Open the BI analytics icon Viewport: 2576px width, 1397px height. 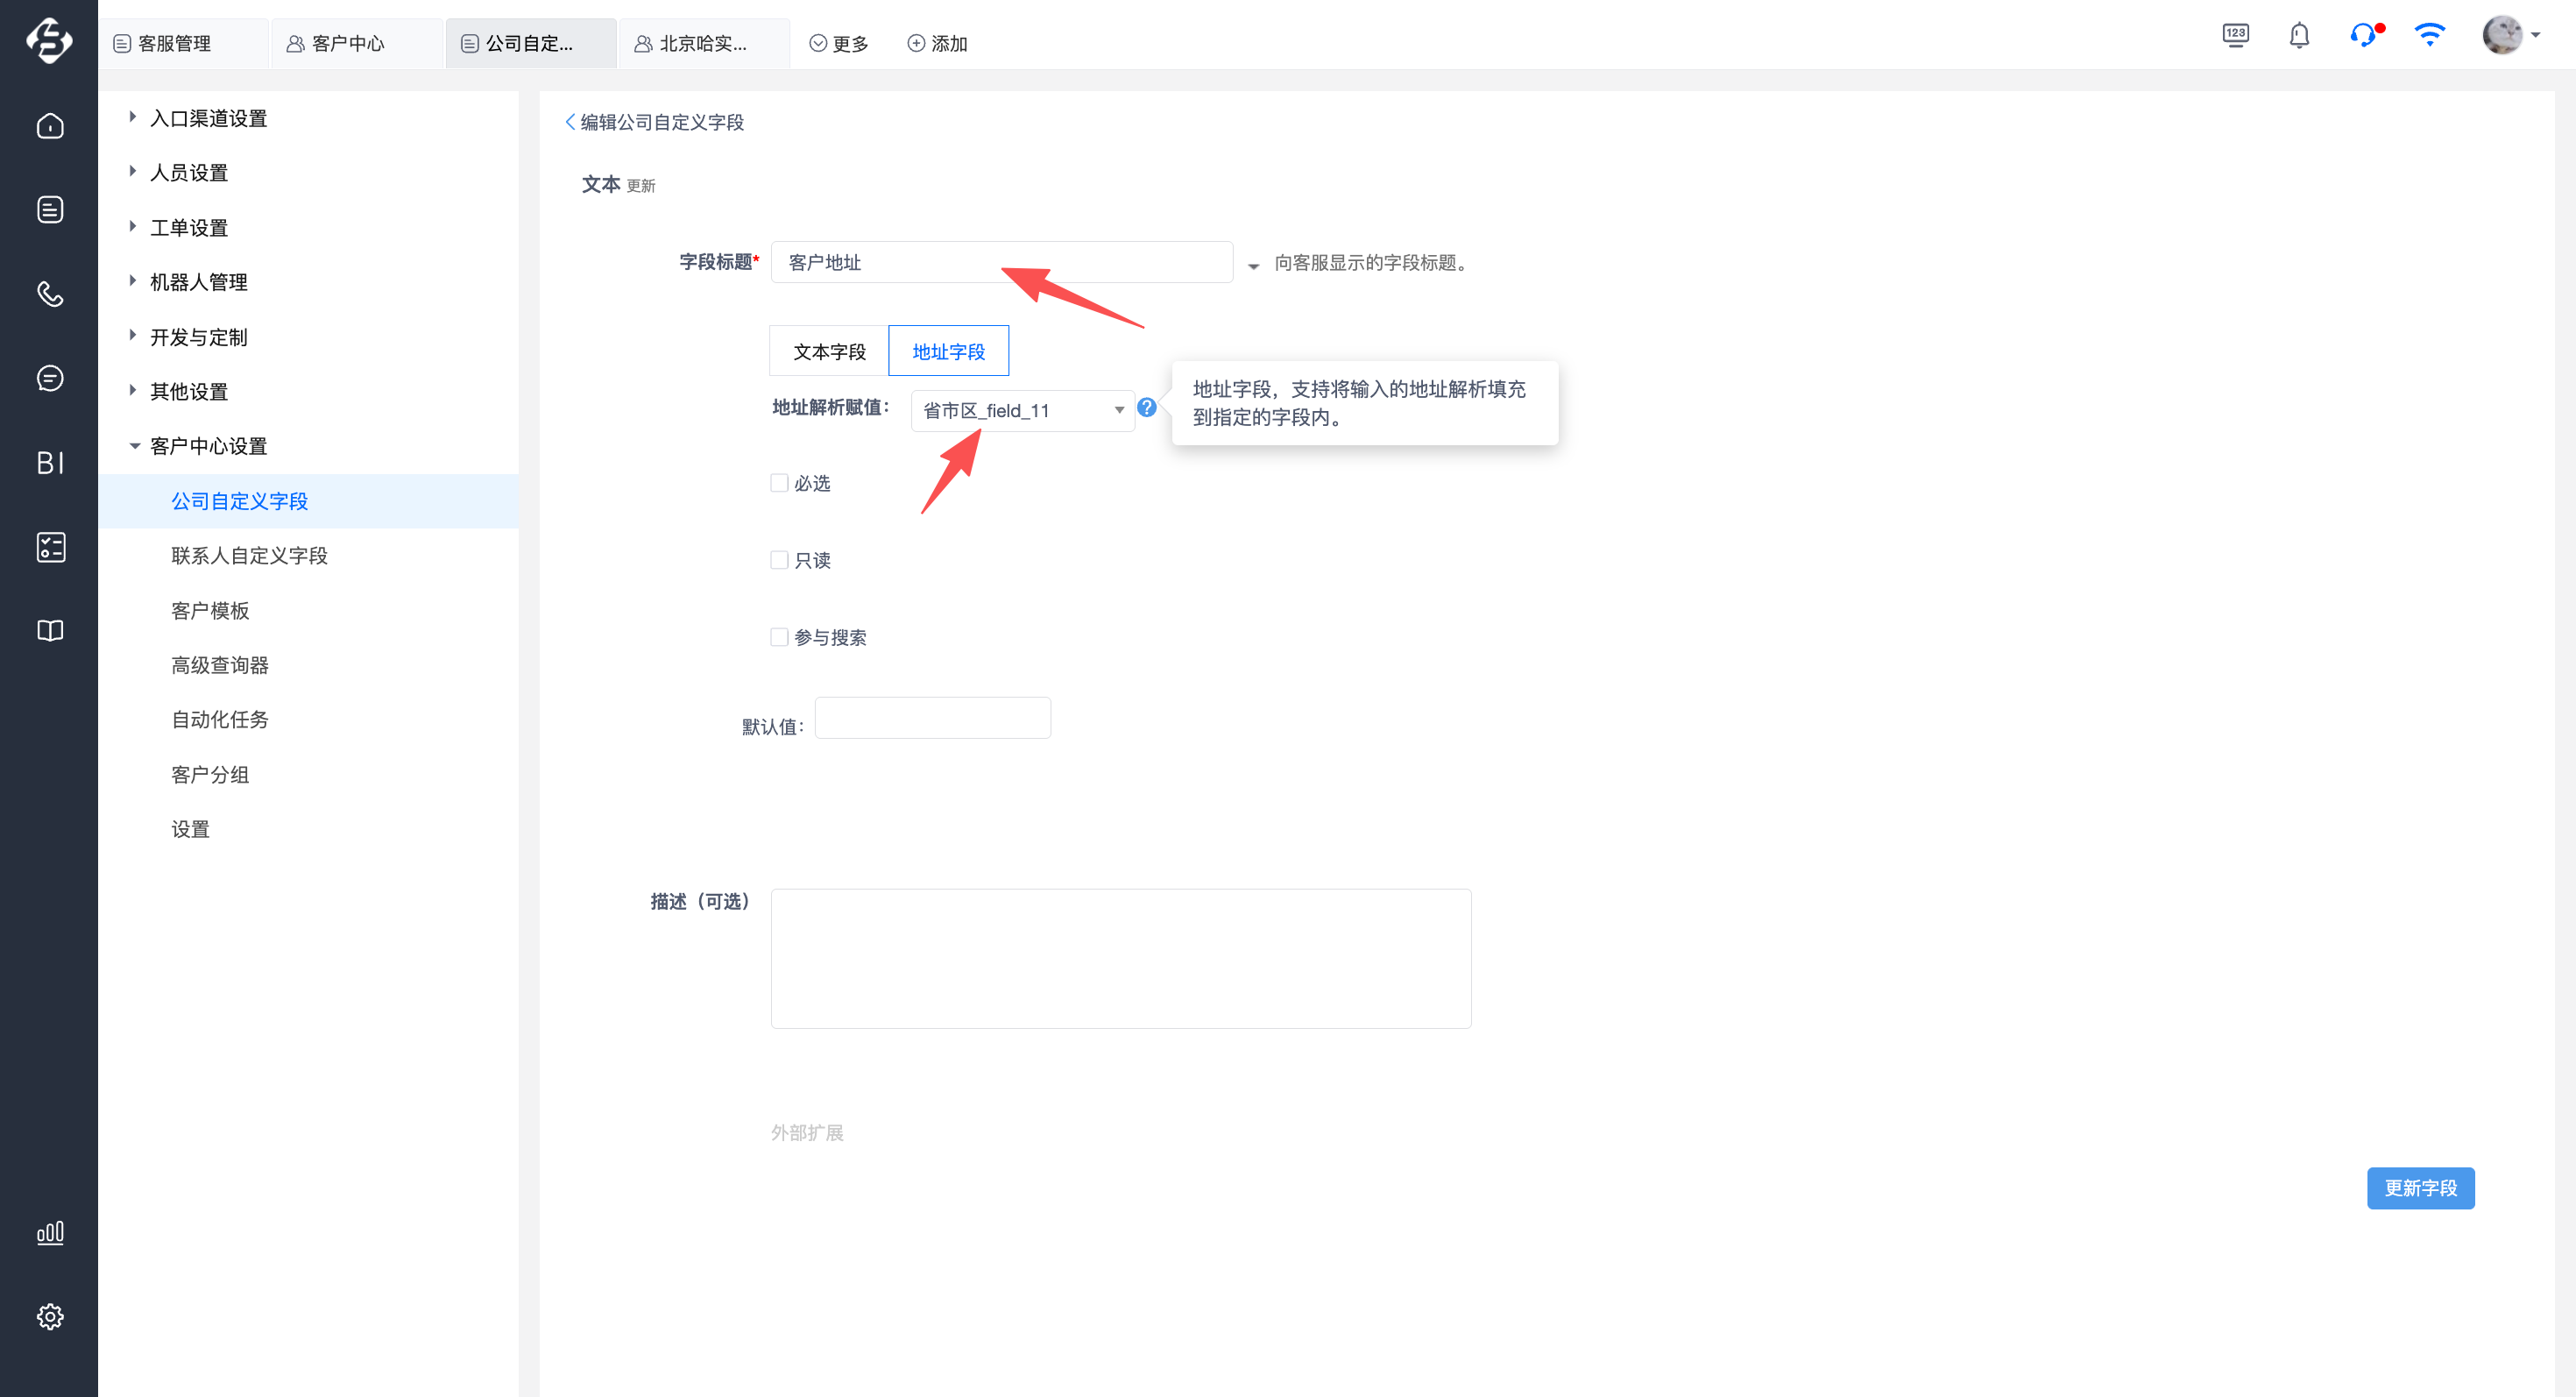pos(50,463)
